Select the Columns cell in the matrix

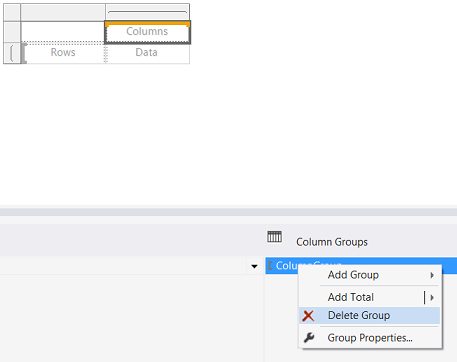click(147, 32)
